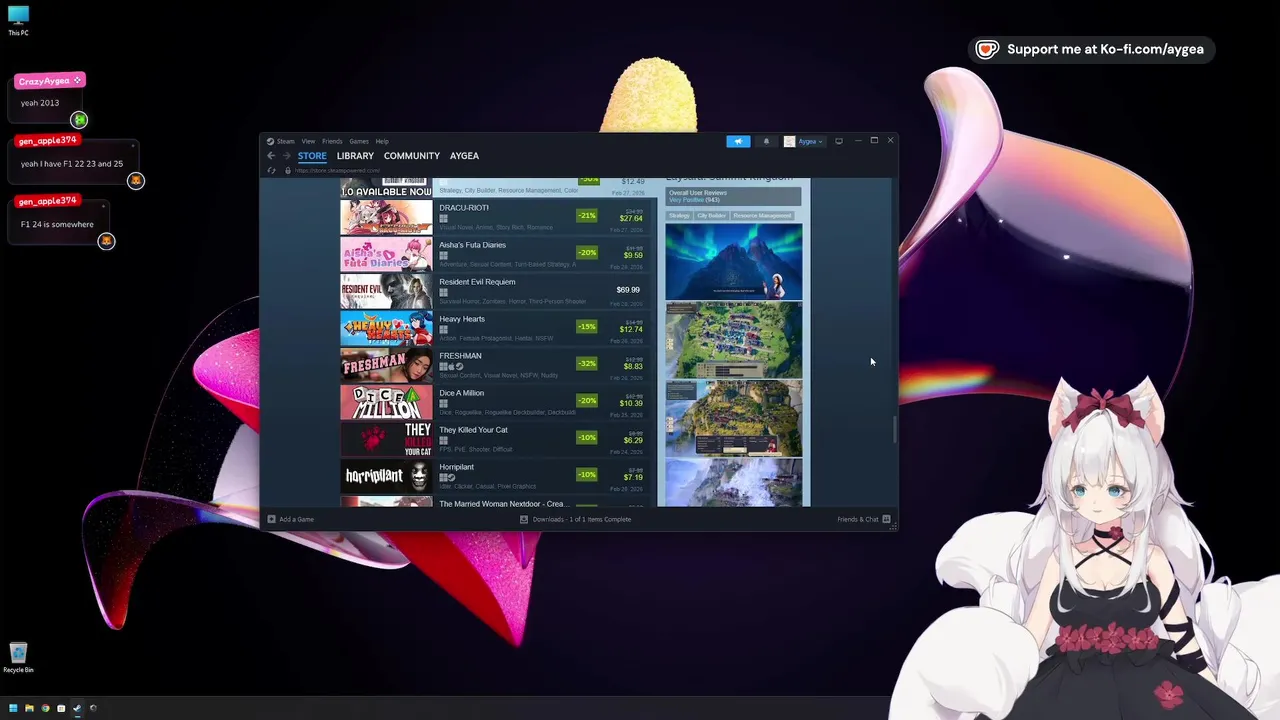Click the 'F1 24 is somewhere' chat message
This screenshot has height=720, width=1280.
[57, 224]
